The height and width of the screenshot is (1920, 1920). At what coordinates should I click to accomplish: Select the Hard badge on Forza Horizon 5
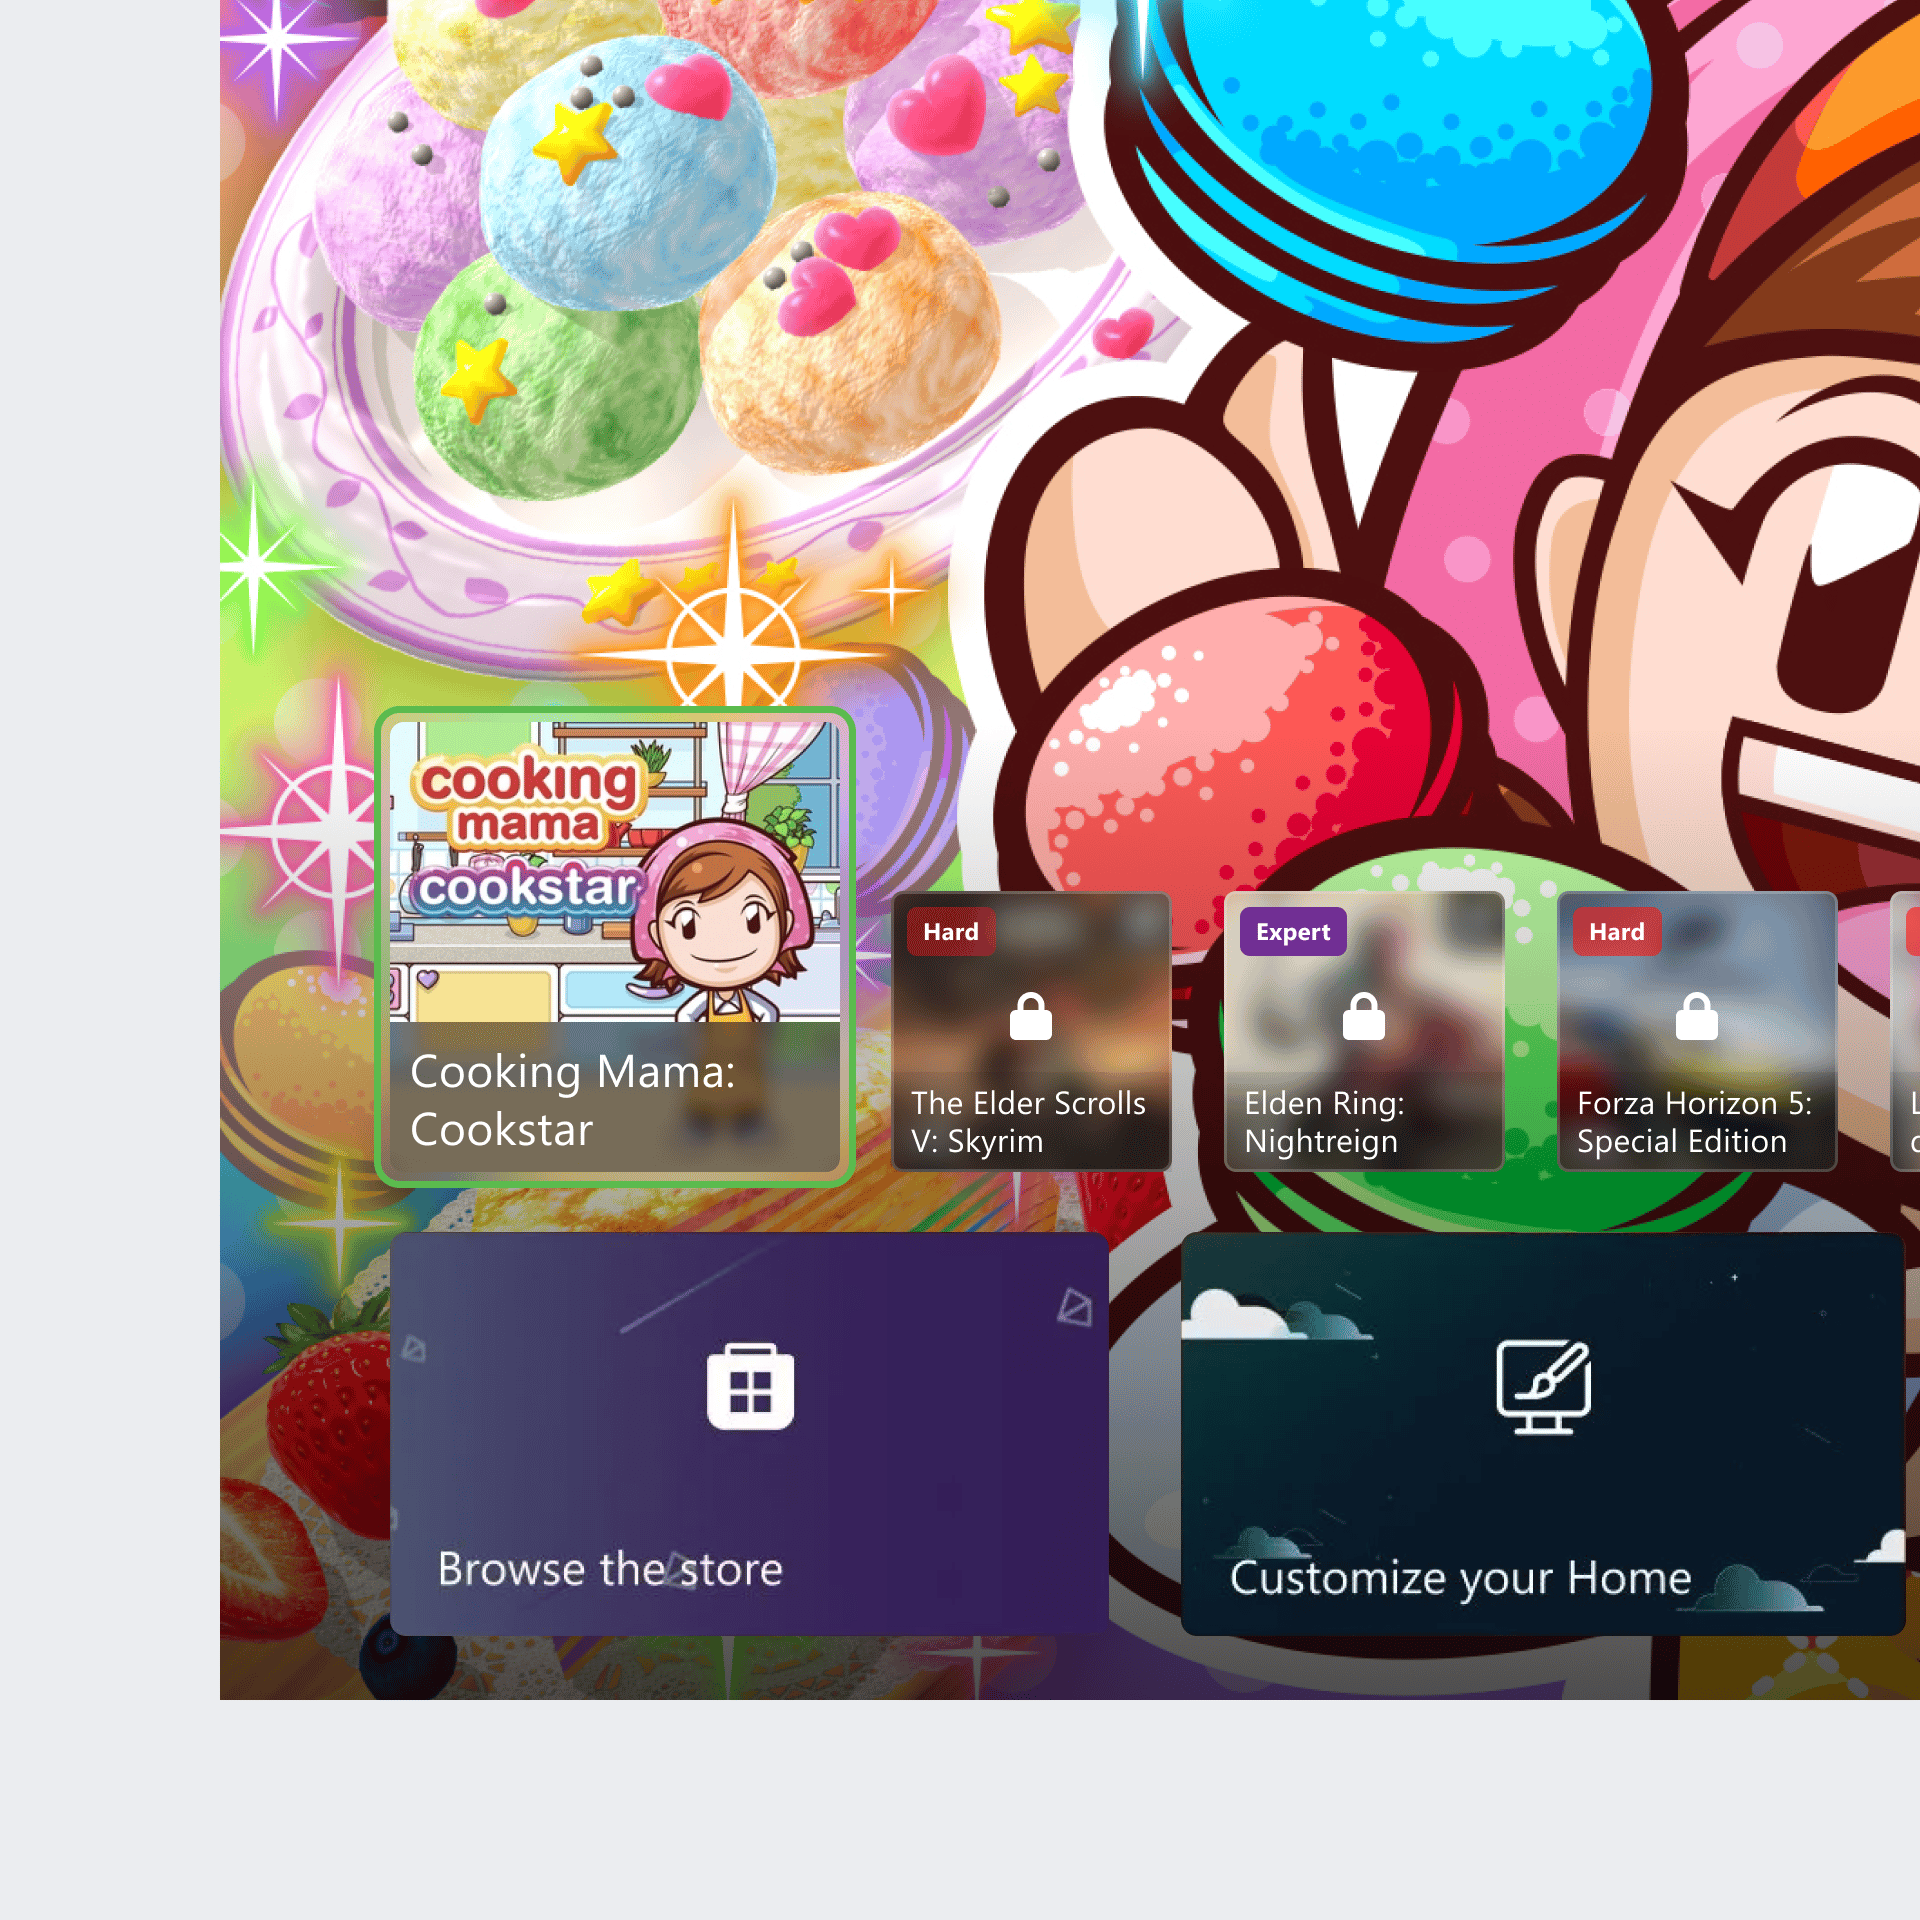1616,932
